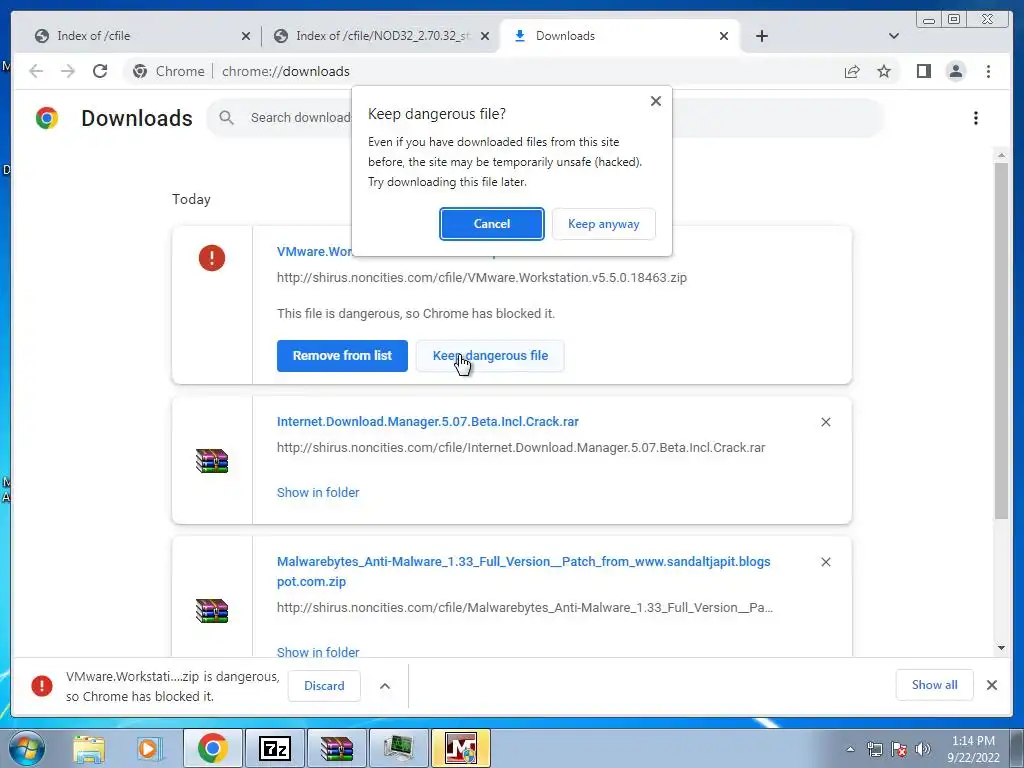Bookmark this page with the star icon
This screenshot has width=1024, height=768.
click(884, 71)
